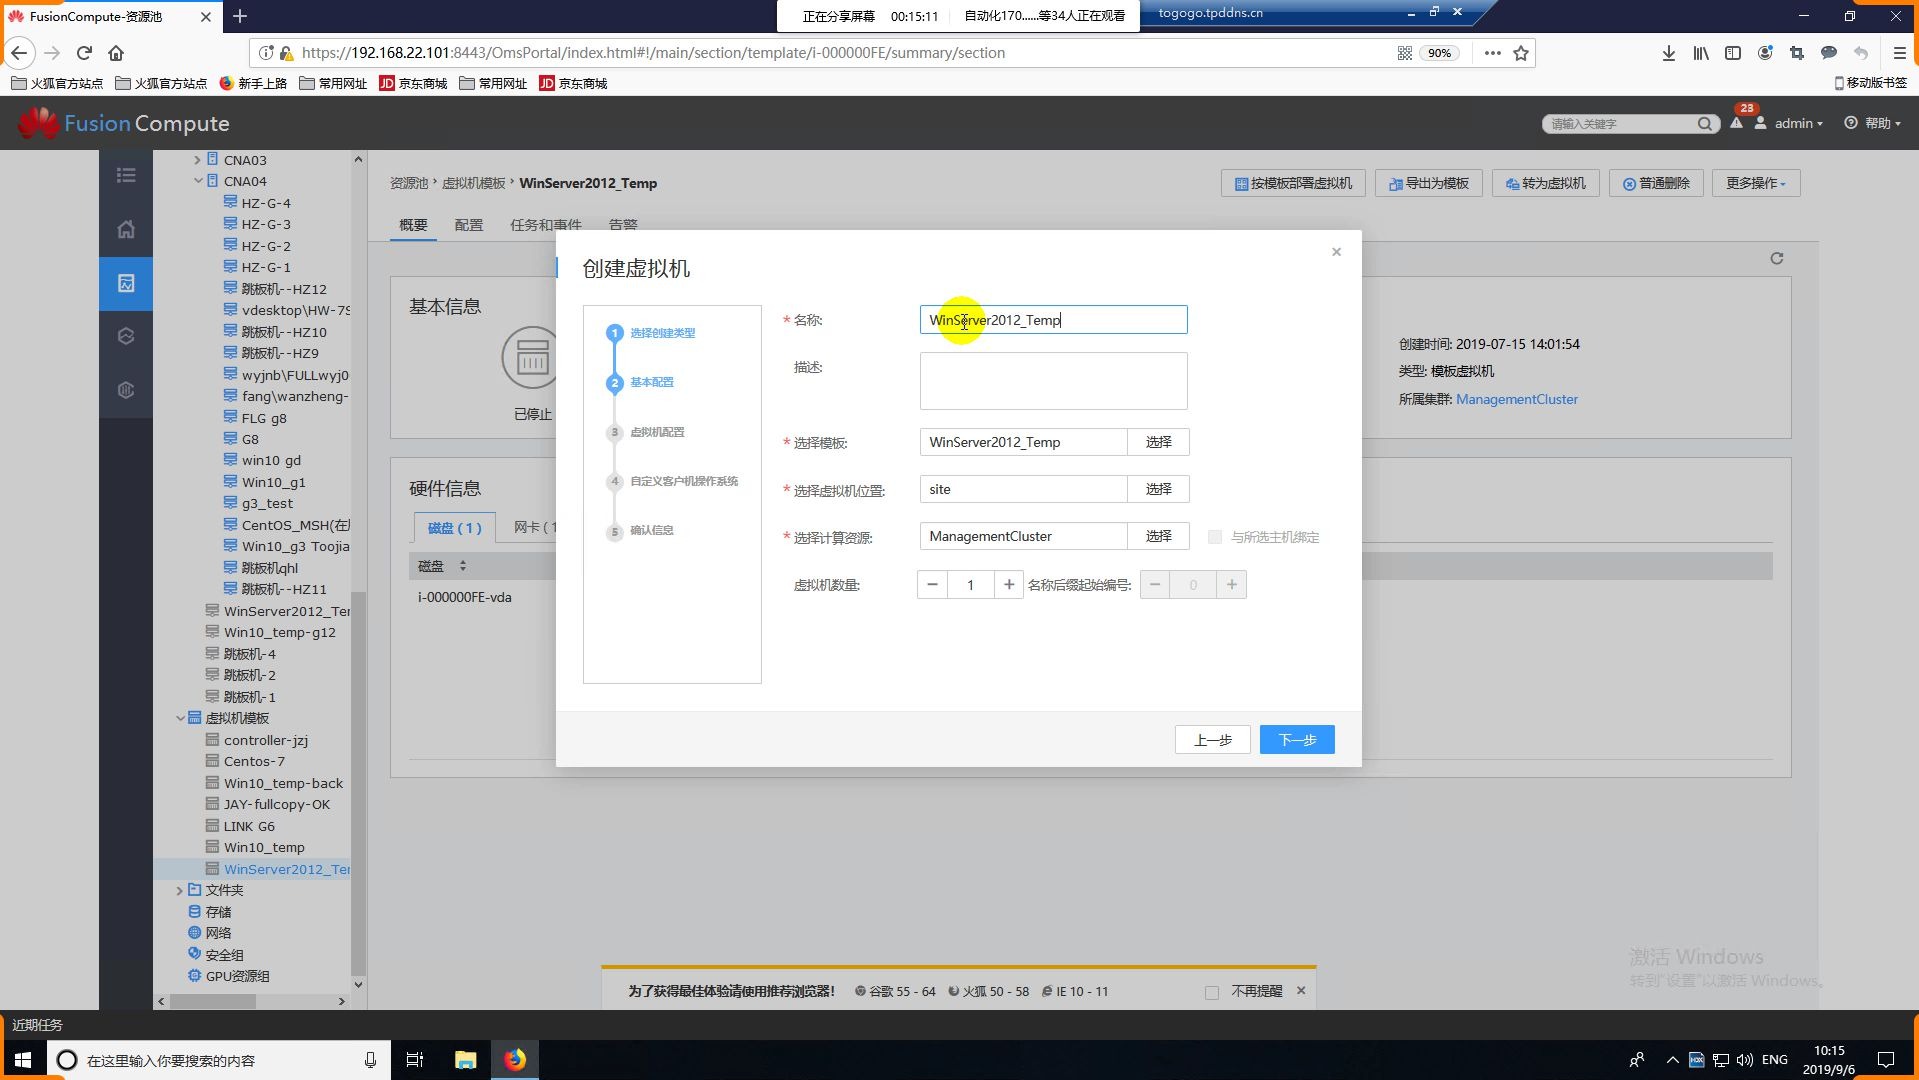Click the refresh icon on summary panel
Viewport: 1919px width, 1080px height.
coord(1776,258)
